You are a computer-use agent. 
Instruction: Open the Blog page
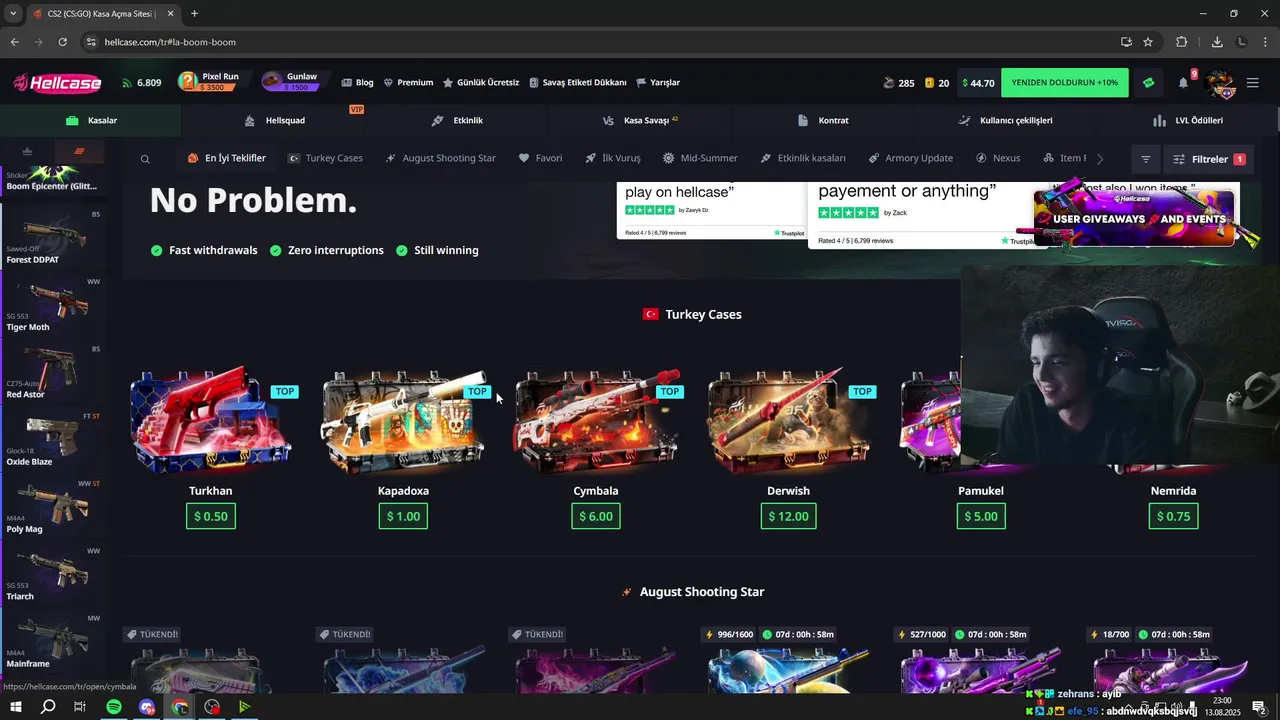point(357,83)
